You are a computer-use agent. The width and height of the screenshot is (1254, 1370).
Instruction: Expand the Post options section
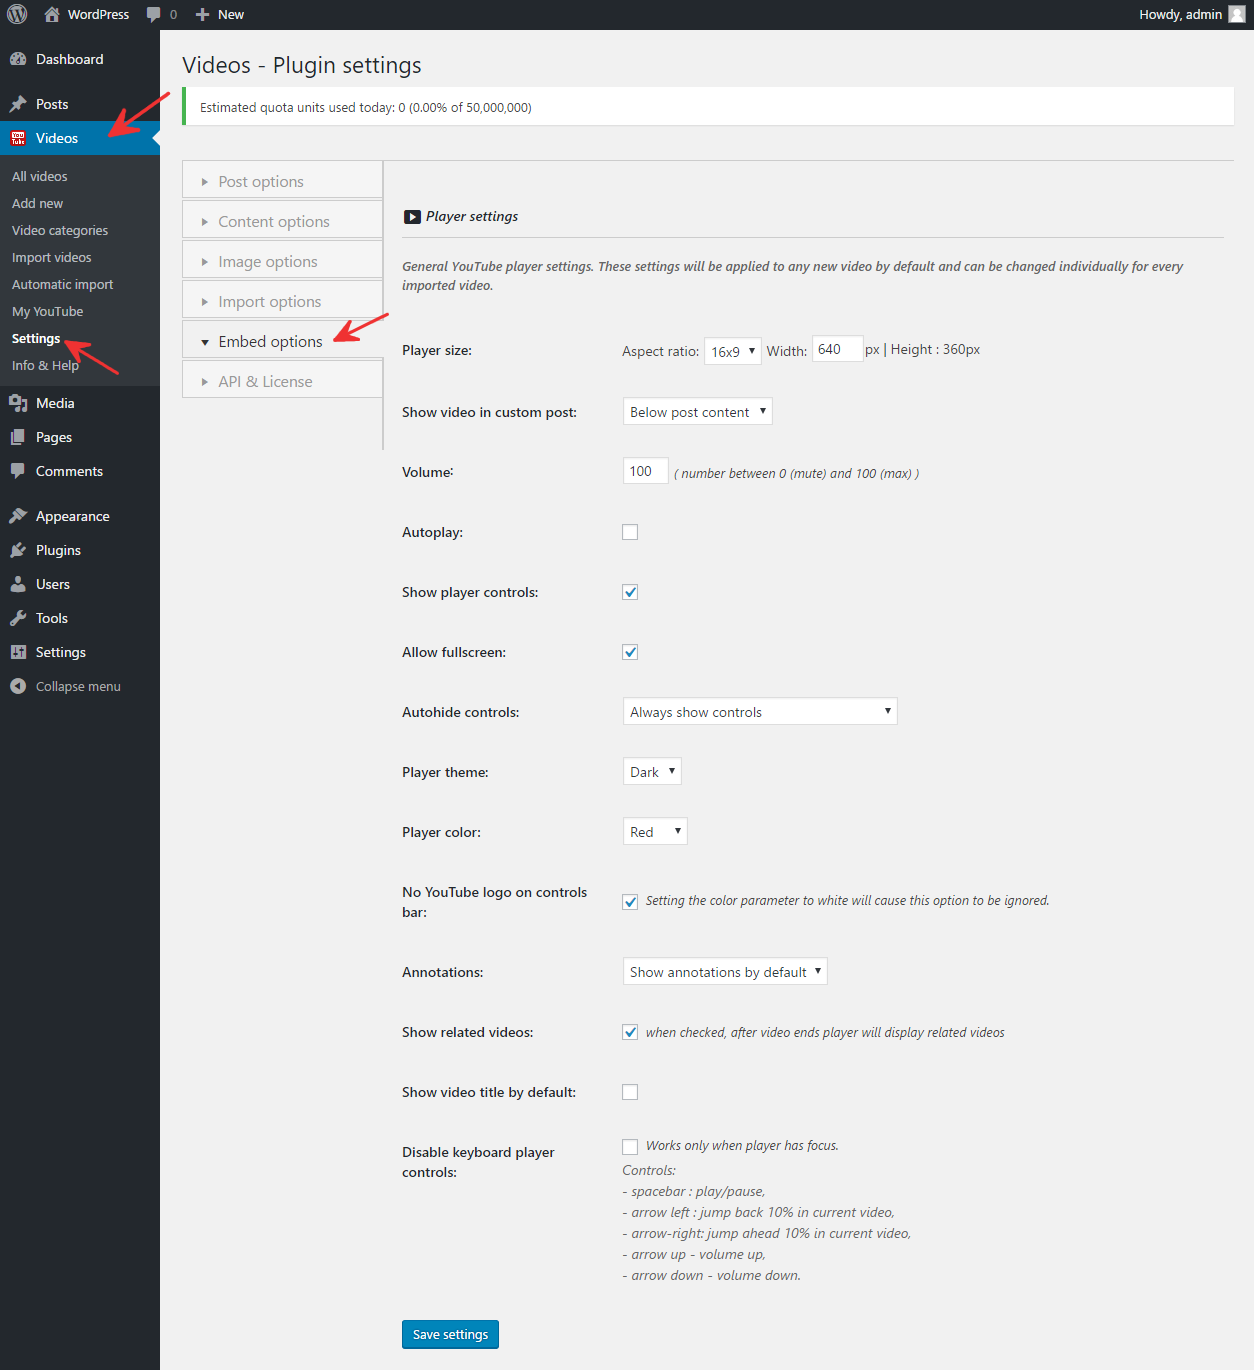[260, 181]
